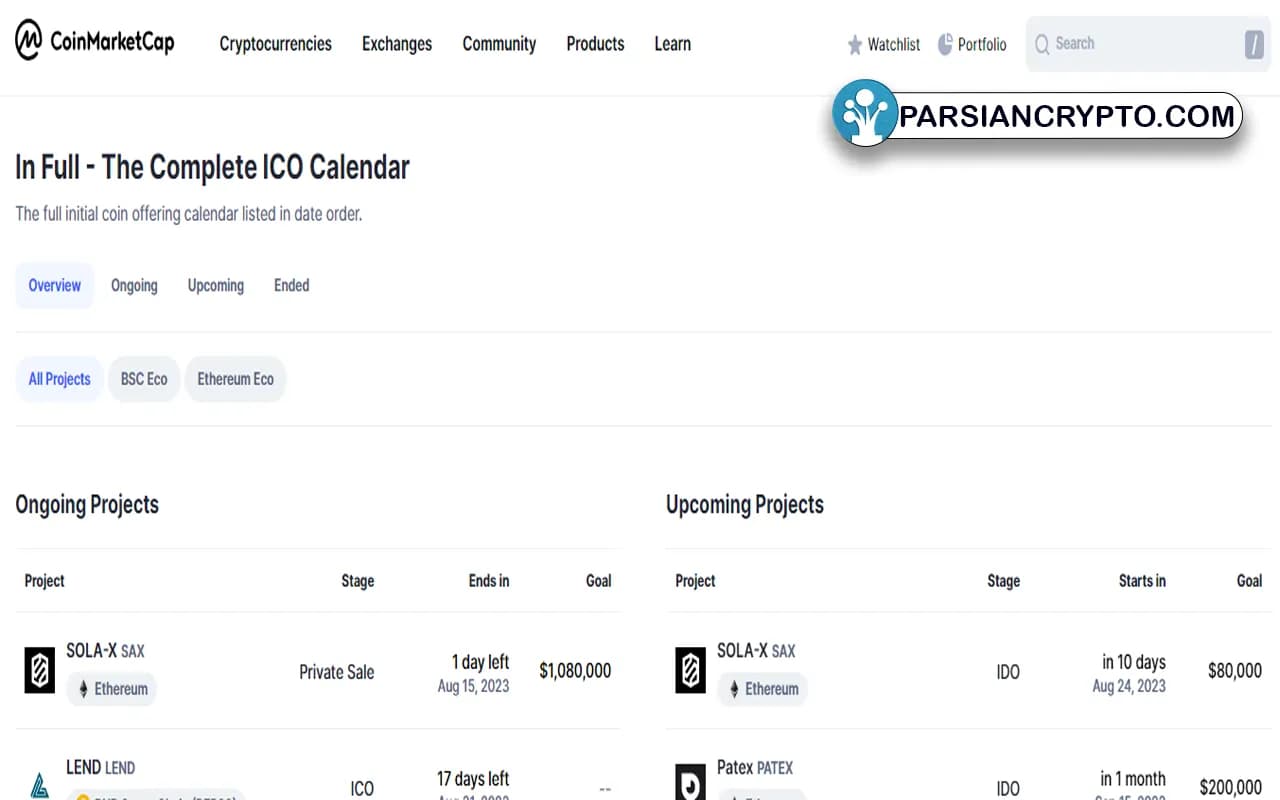1280x800 pixels.
Task: Click the Watchlist star icon
Action: pyautogui.click(x=855, y=45)
